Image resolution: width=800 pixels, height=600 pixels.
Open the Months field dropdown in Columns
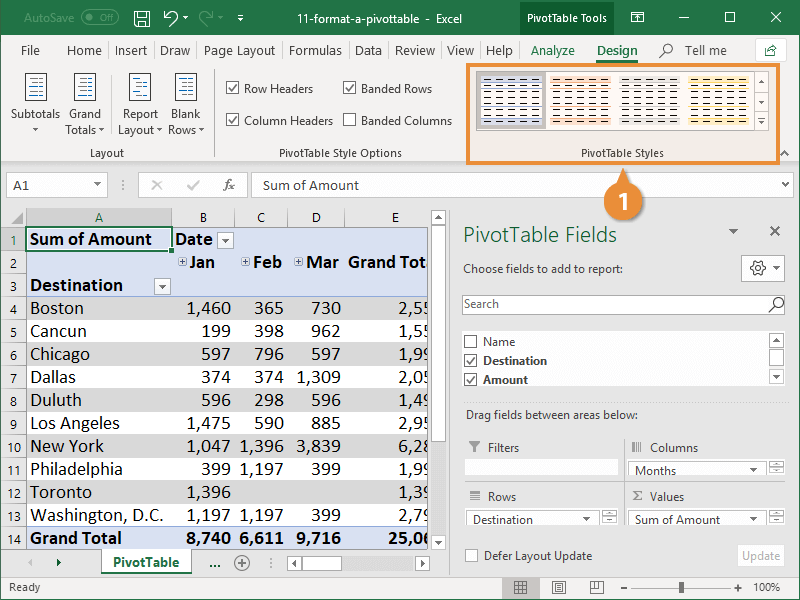click(x=754, y=470)
